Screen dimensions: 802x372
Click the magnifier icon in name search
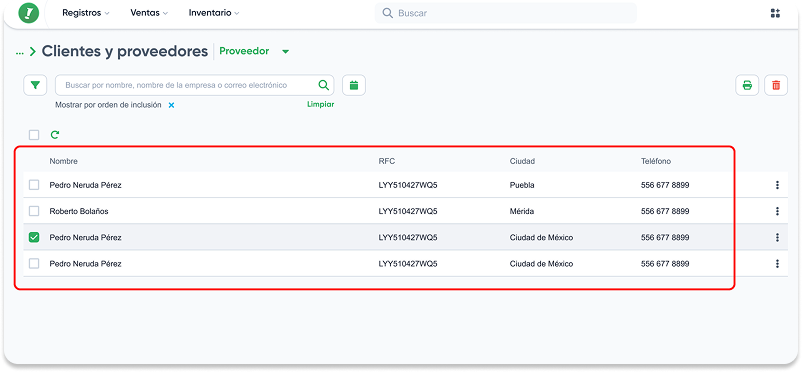(323, 85)
